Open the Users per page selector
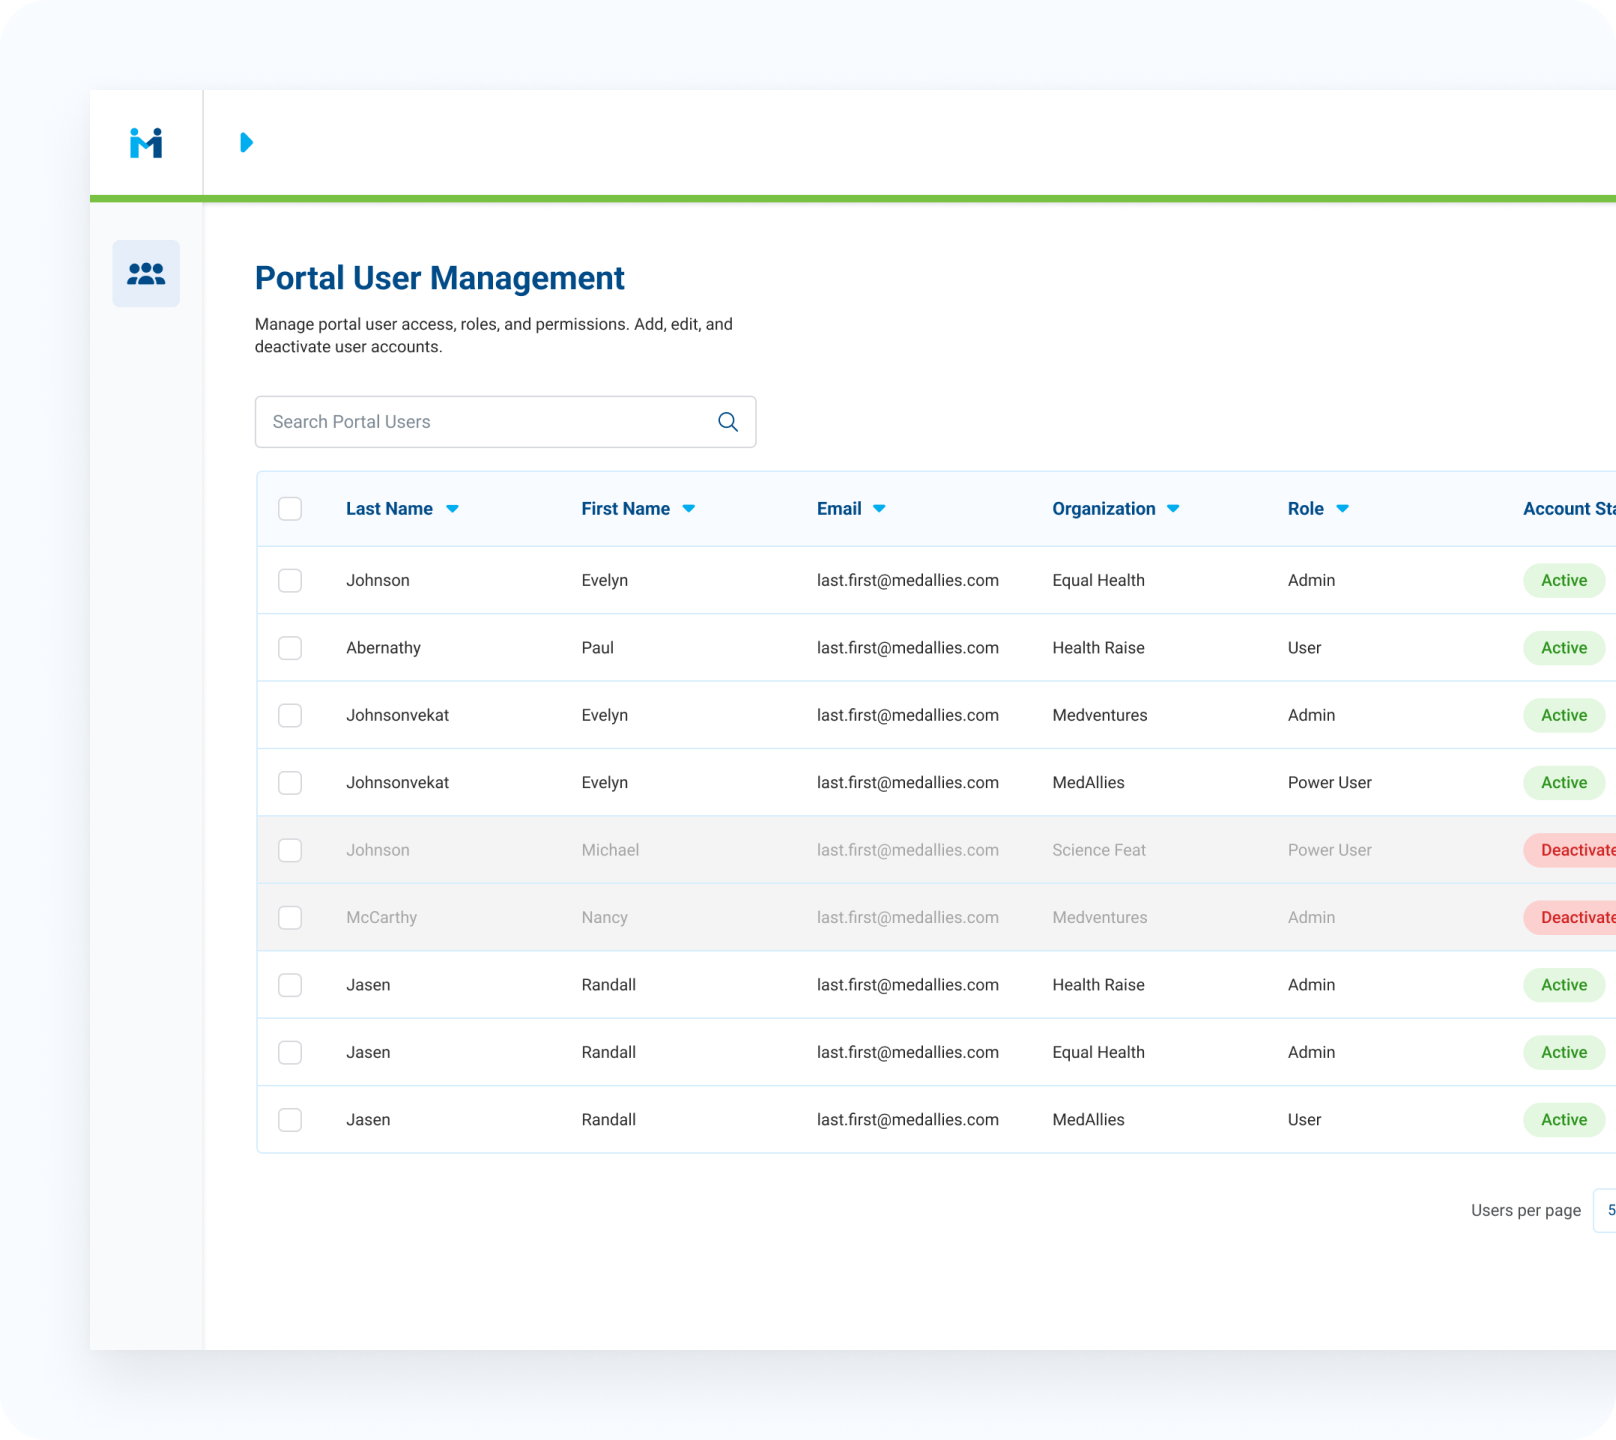The image size is (1616, 1440). [1605, 1210]
